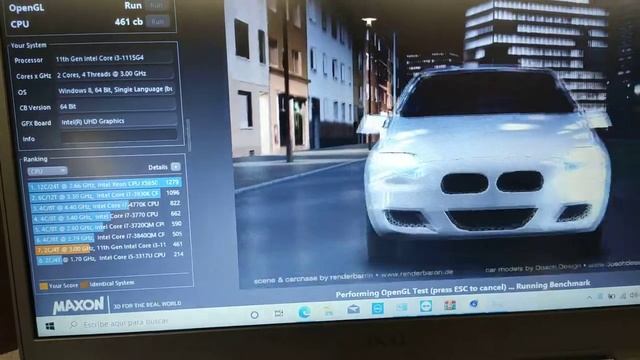Toggle the ranking Details button

pyautogui.click(x=176, y=167)
